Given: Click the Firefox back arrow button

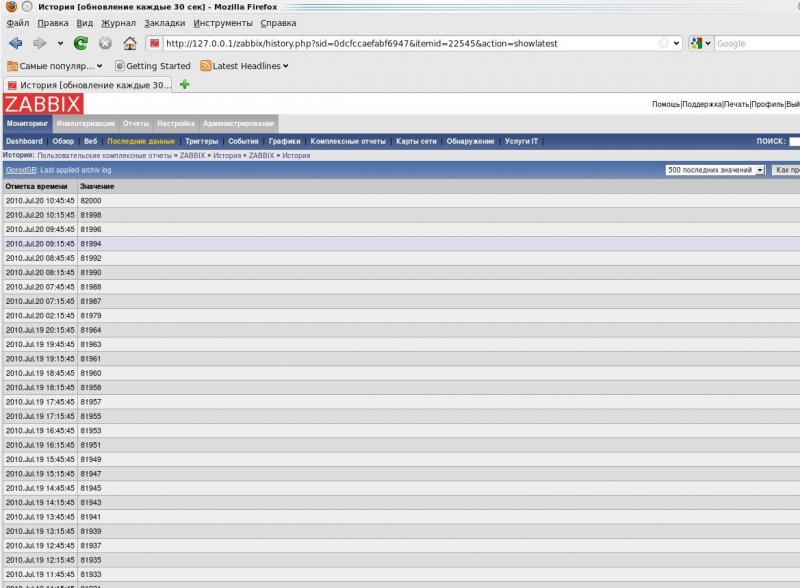Looking at the screenshot, I should tap(15, 43).
